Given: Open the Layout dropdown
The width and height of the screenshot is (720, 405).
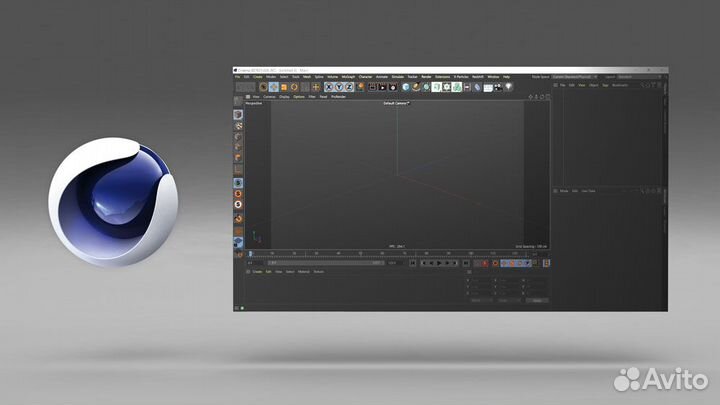Looking at the screenshot, I should tap(638, 77).
